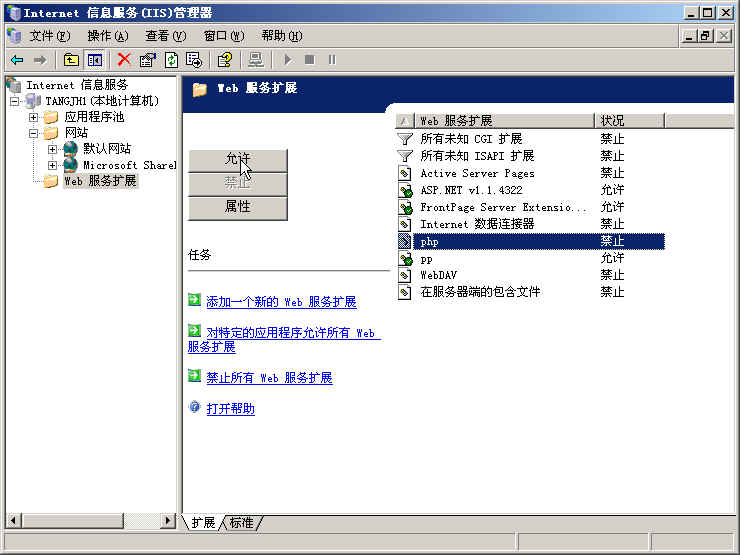Image resolution: width=740 pixels, height=555 pixels.
Task: Click the Back arrow in toolbar
Action: click(17, 60)
